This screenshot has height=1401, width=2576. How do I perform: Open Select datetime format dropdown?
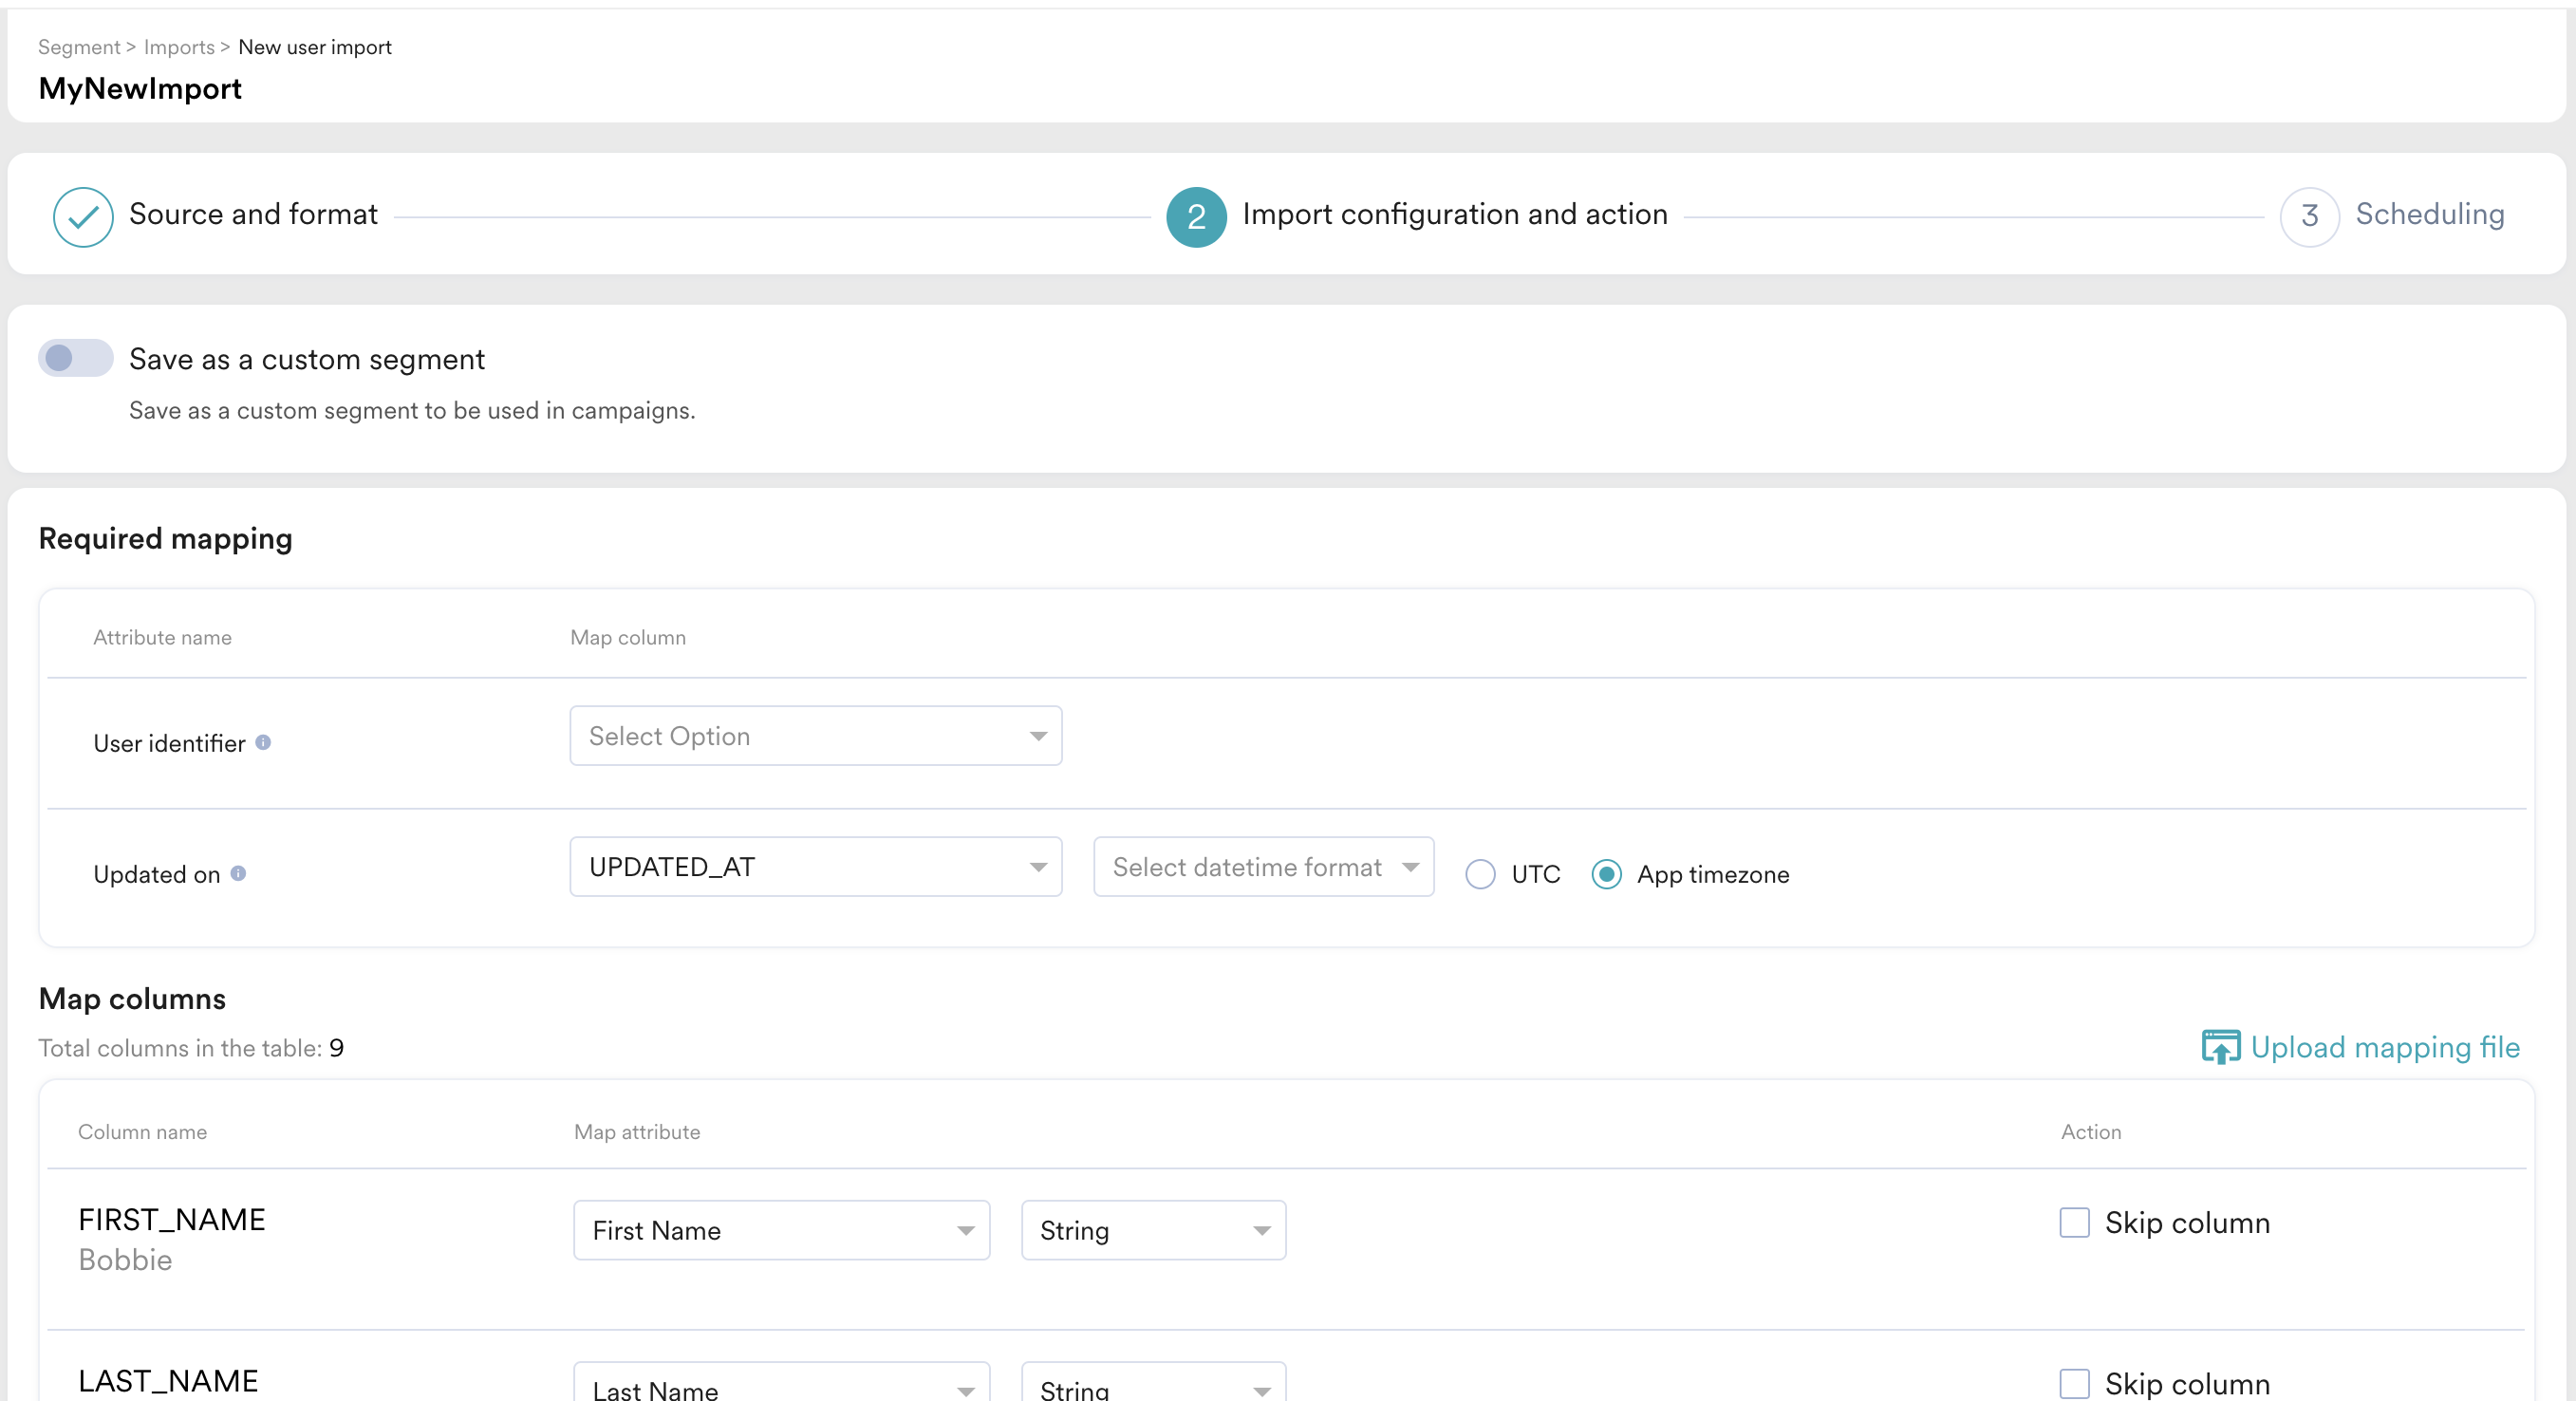coord(1263,867)
